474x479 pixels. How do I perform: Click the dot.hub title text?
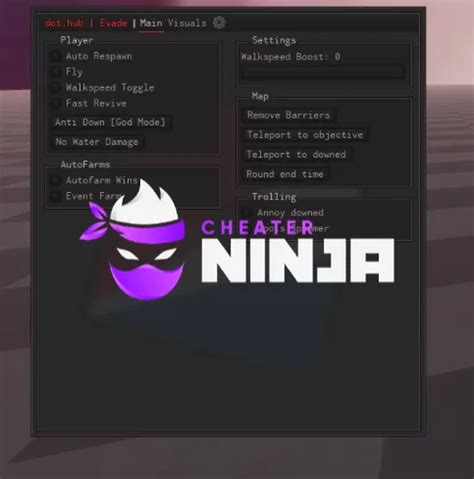click(64, 23)
